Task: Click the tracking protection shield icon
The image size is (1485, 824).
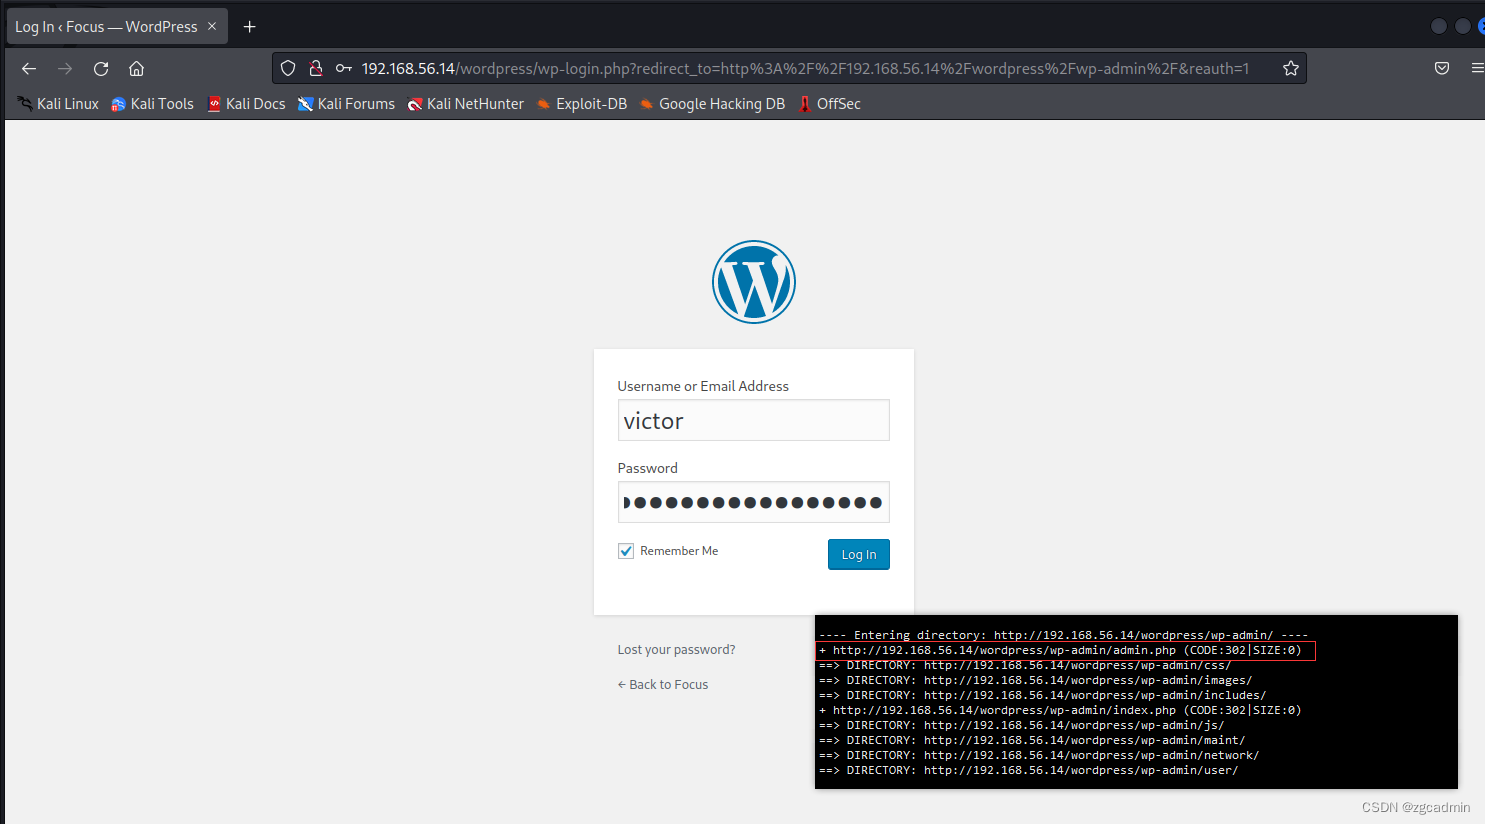Action: tap(288, 68)
